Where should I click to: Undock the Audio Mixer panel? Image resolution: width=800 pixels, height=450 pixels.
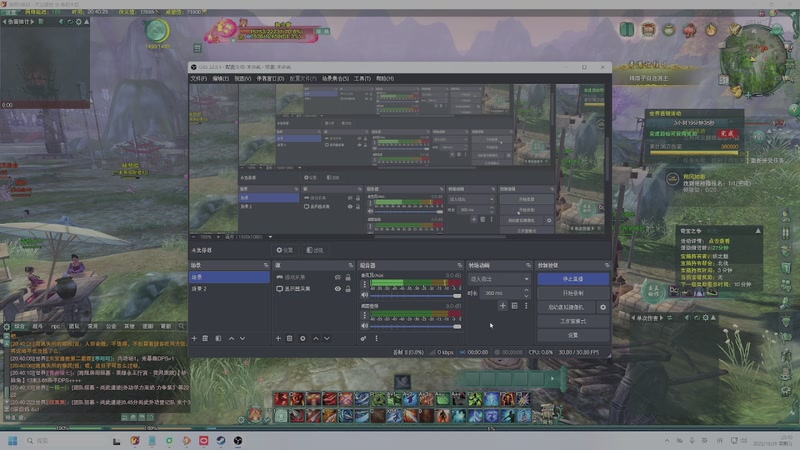coord(460,265)
